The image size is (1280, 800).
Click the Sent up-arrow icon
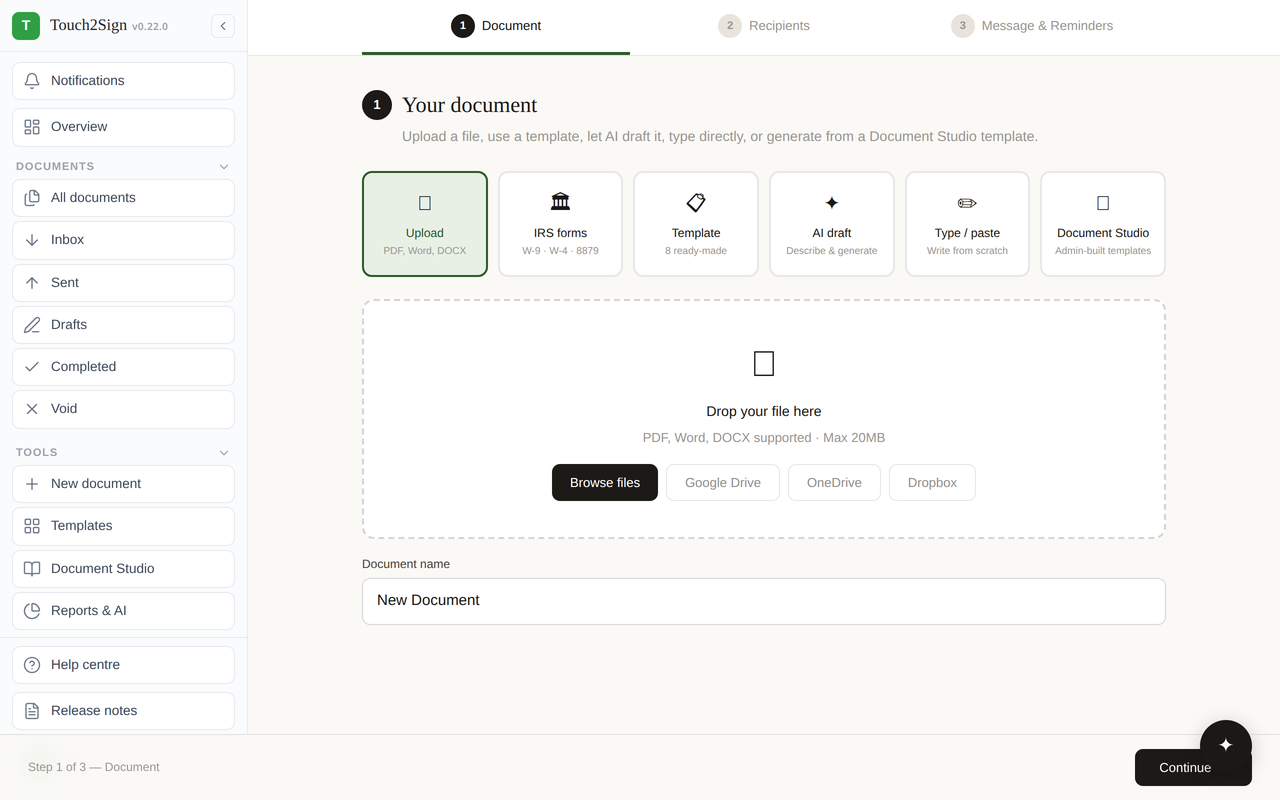point(32,283)
